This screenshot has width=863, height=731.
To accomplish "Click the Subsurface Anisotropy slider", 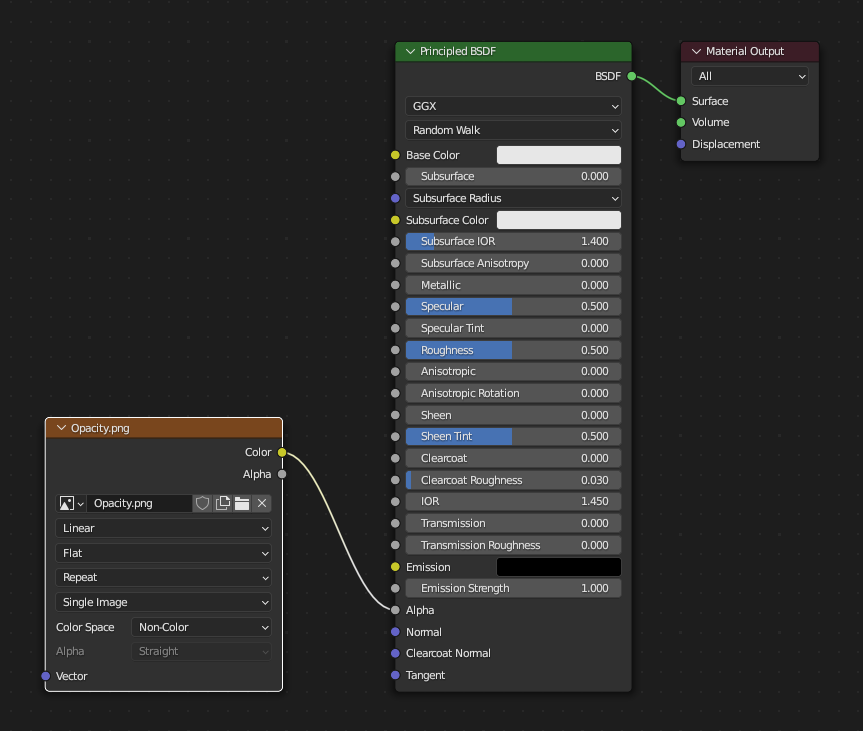I will [513, 263].
